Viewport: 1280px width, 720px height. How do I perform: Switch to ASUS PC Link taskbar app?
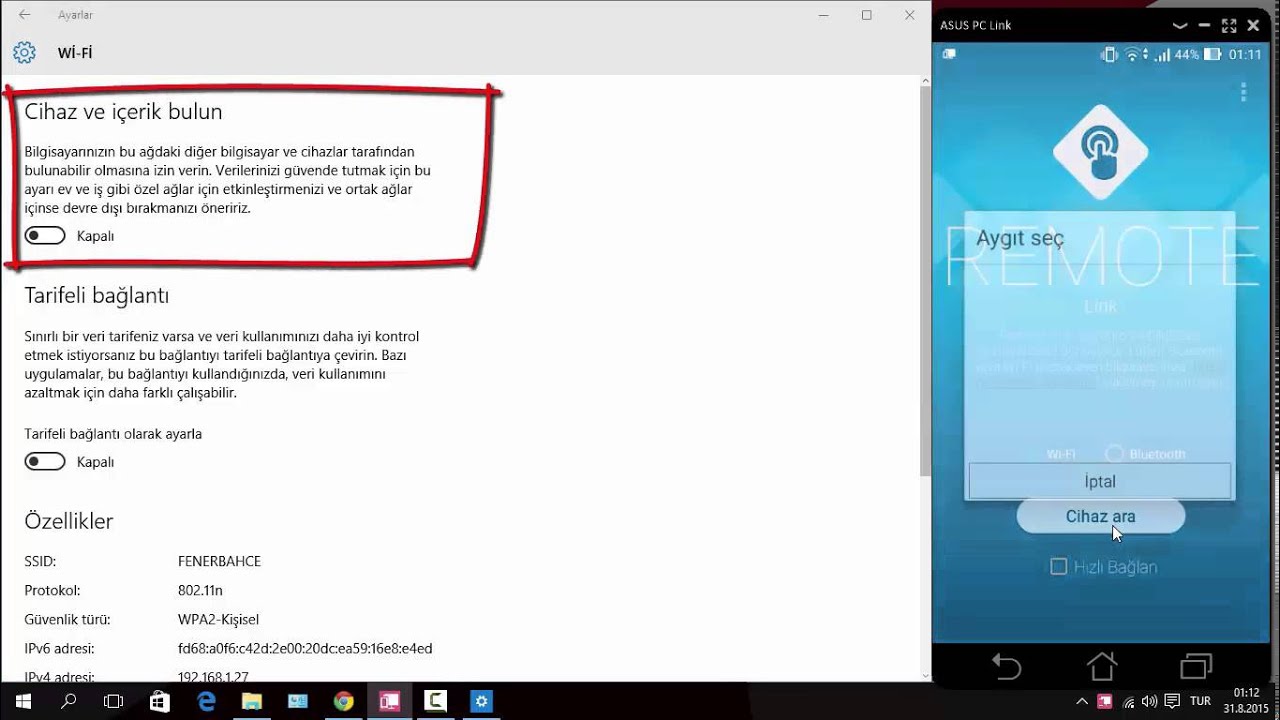[x=390, y=701]
